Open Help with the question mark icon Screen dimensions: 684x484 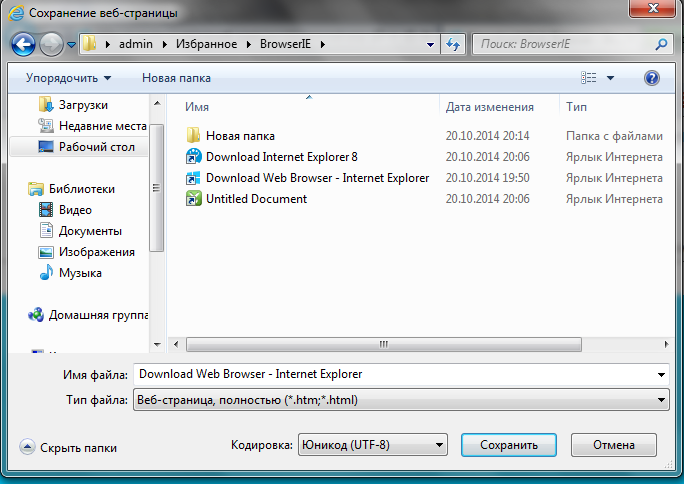point(652,78)
